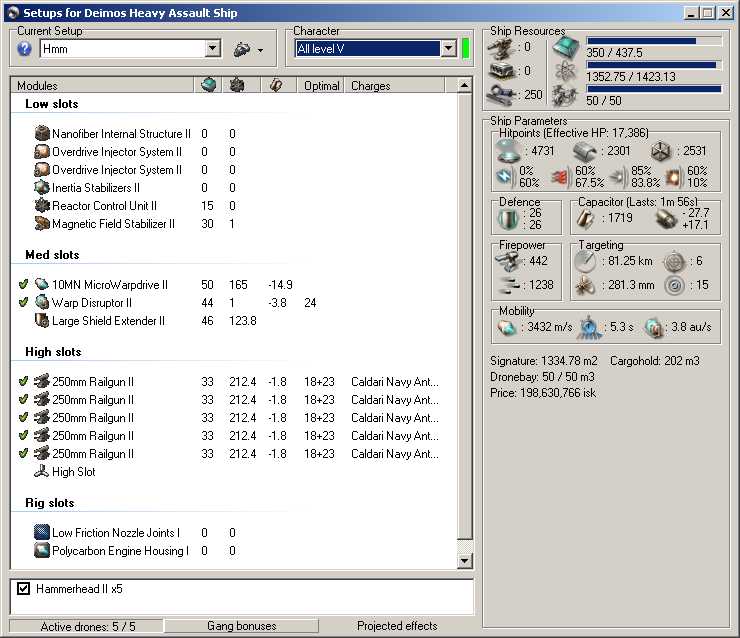The width and height of the screenshot is (740, 638).
Task: Click the powergrid usage bar 1352.75 / 1423.13
Action: (x=654, y=65)
